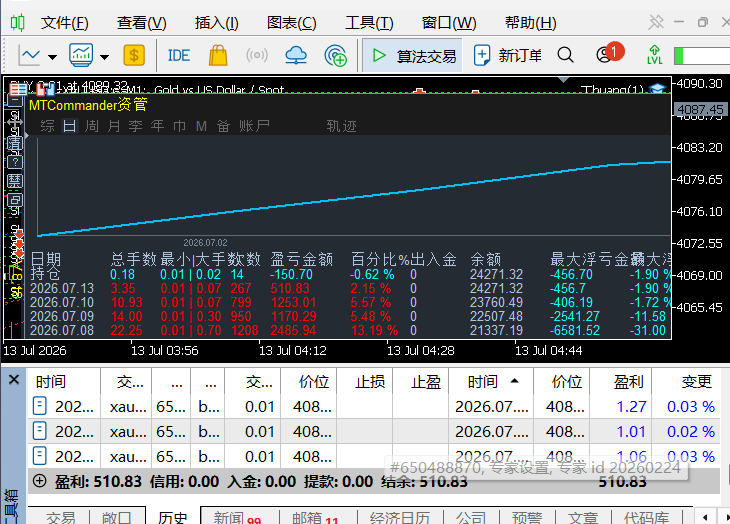730x524 pixels.
Task: Select the M tab in MTCommander
Action: (x=201, y=126)
